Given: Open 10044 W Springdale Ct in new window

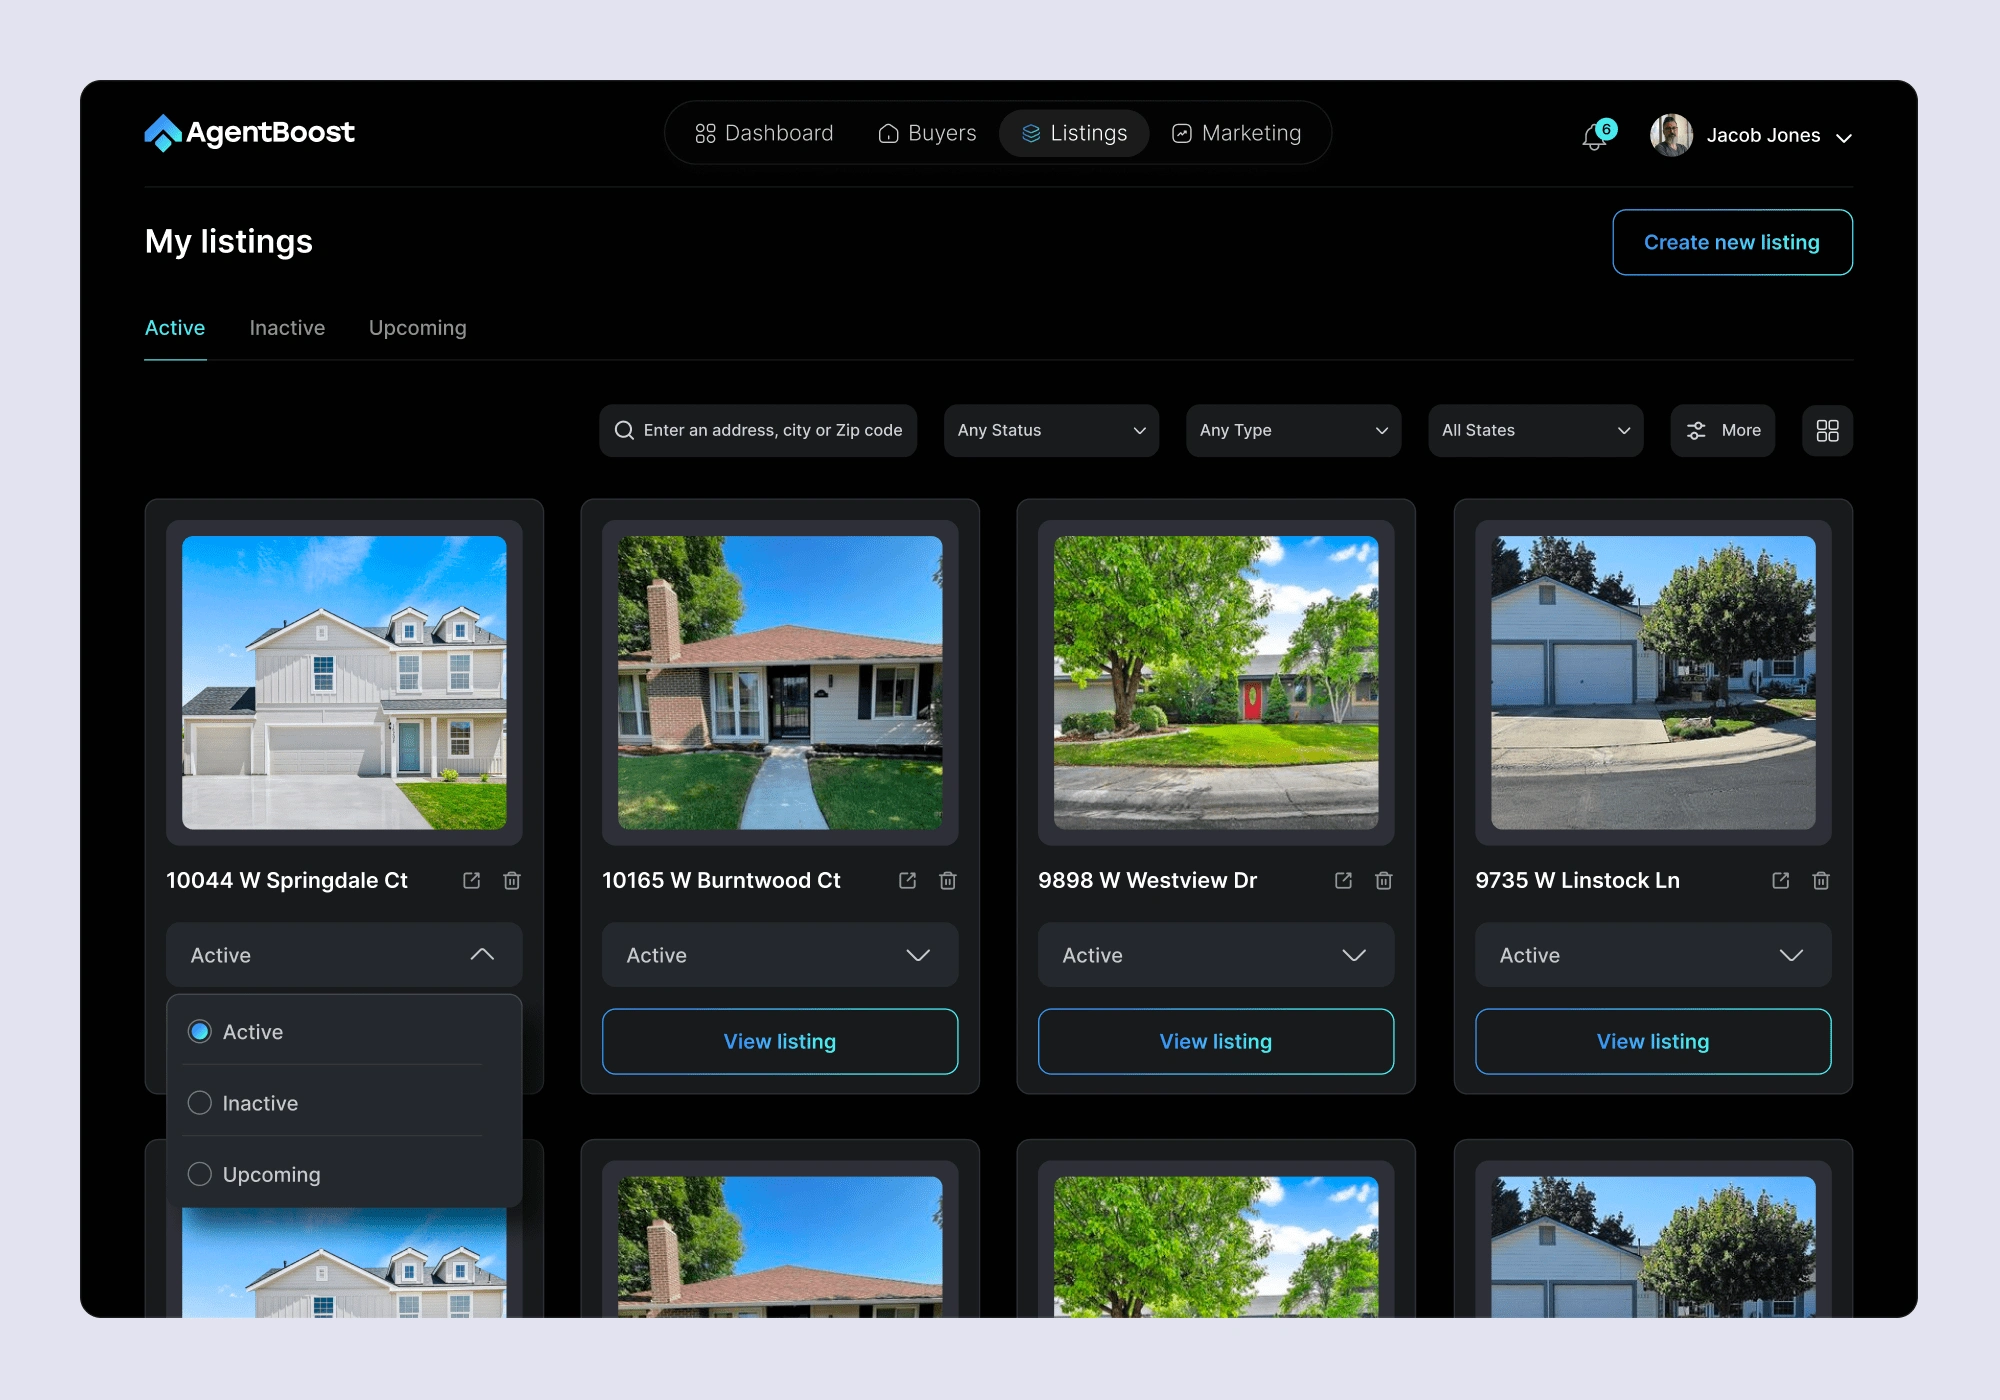Looking at the screenshot, I should pyautogui.click(x=471, y=881).
